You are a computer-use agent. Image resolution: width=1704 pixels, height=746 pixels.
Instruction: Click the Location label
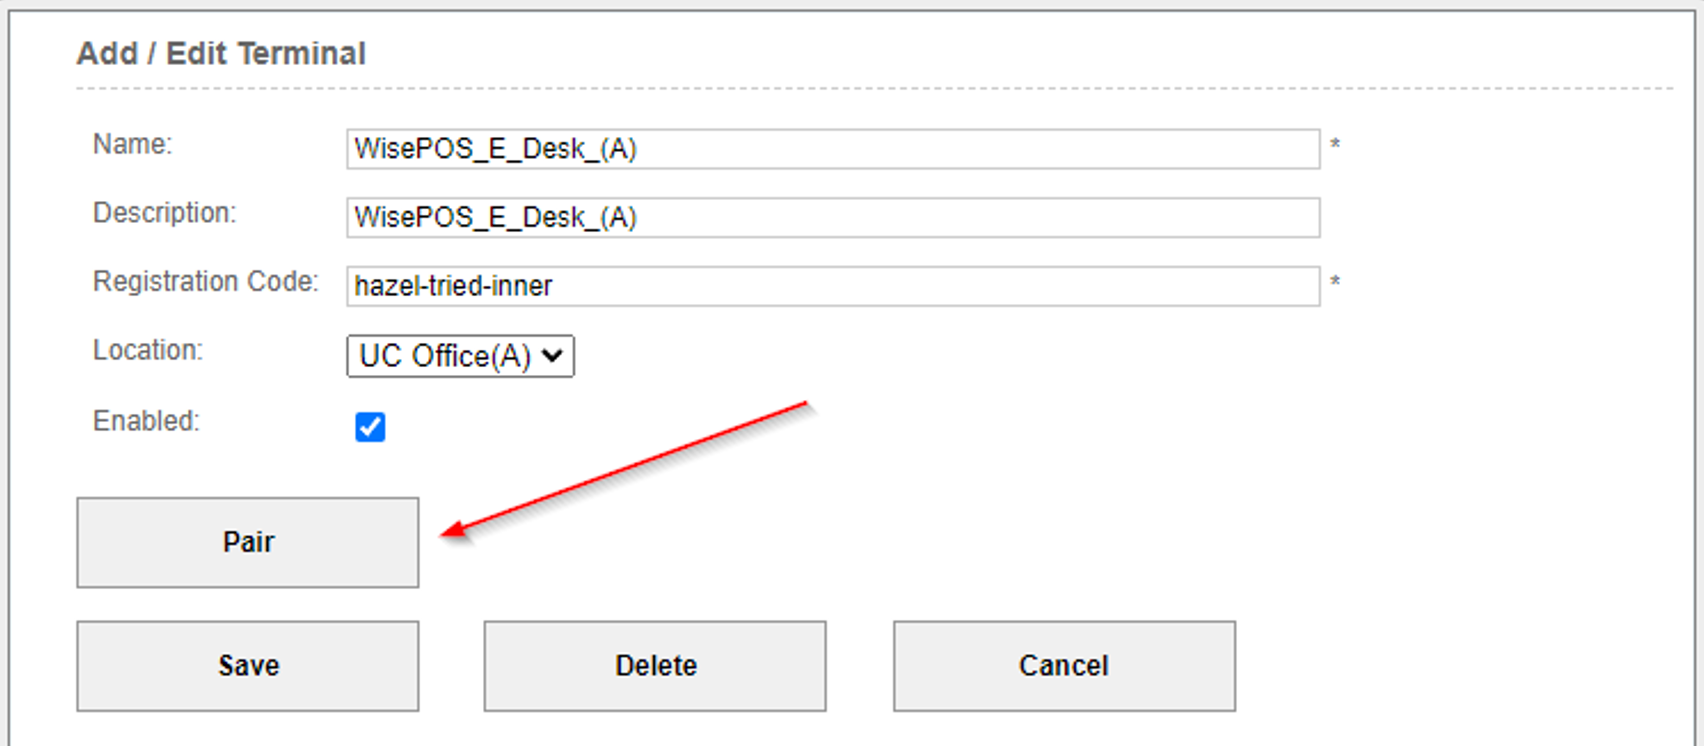[147, 350]
